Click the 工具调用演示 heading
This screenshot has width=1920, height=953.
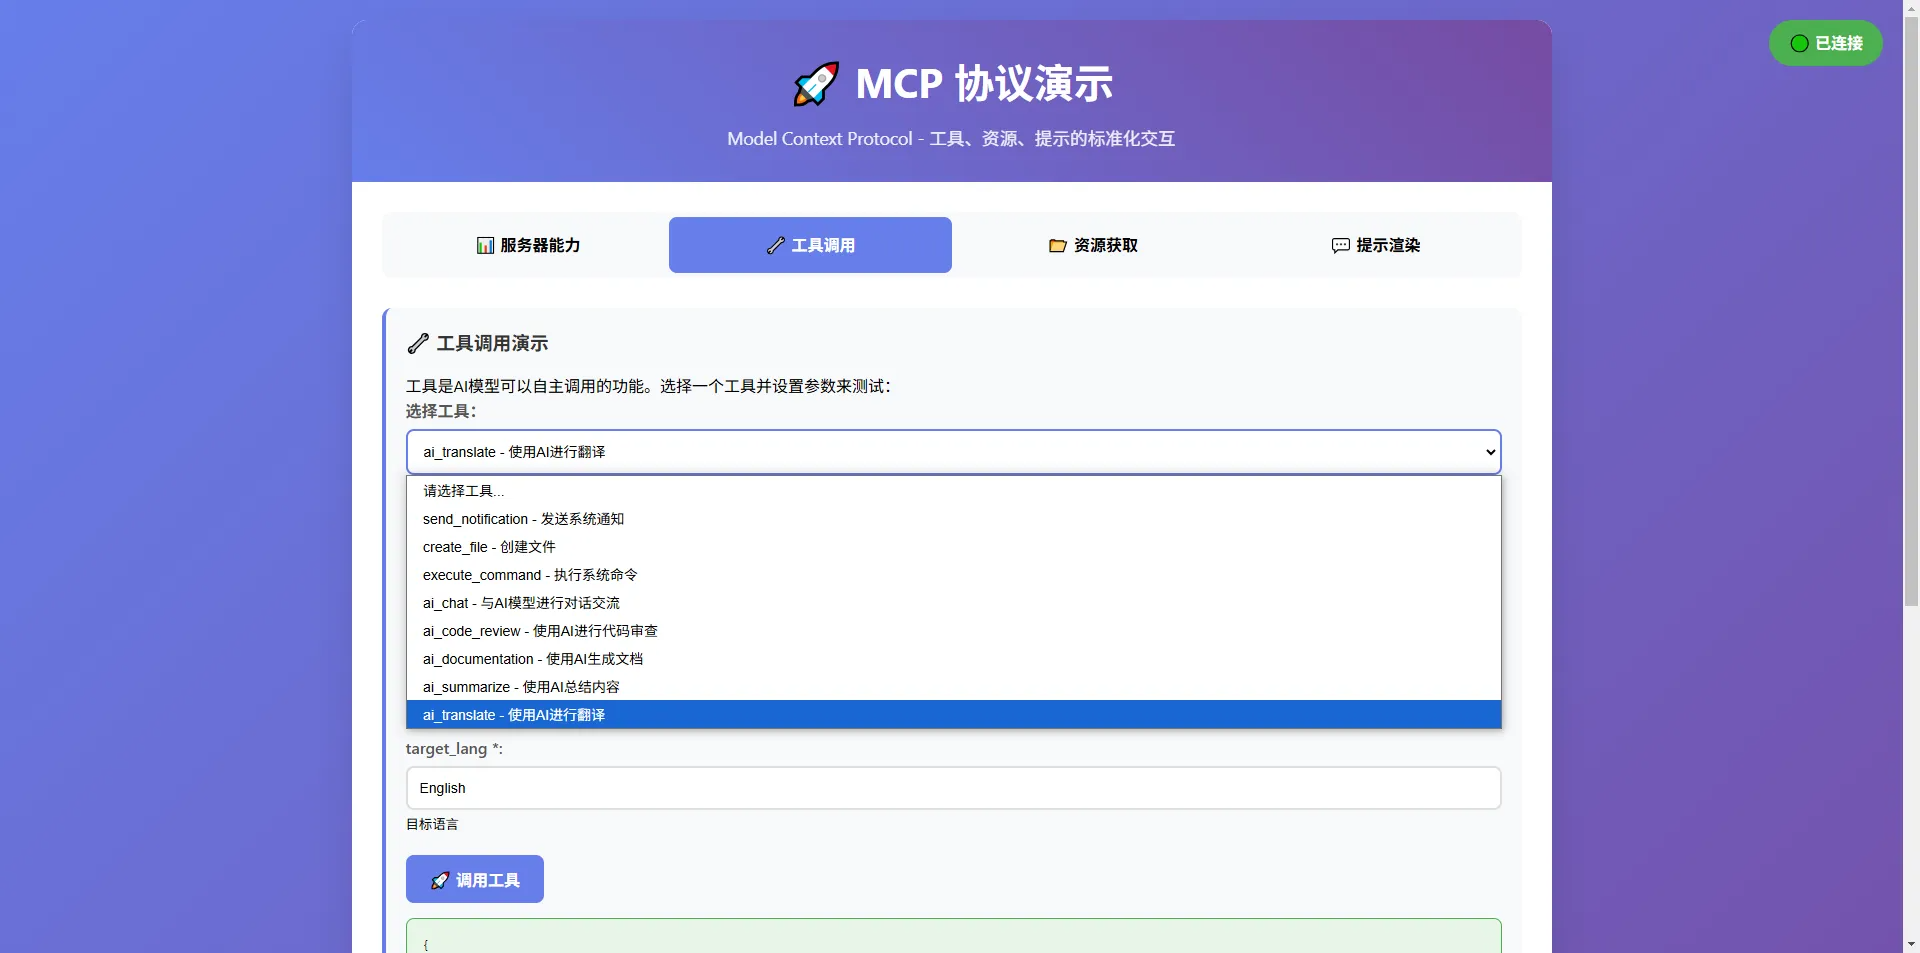pyautogui.click(x=492, y=344)
